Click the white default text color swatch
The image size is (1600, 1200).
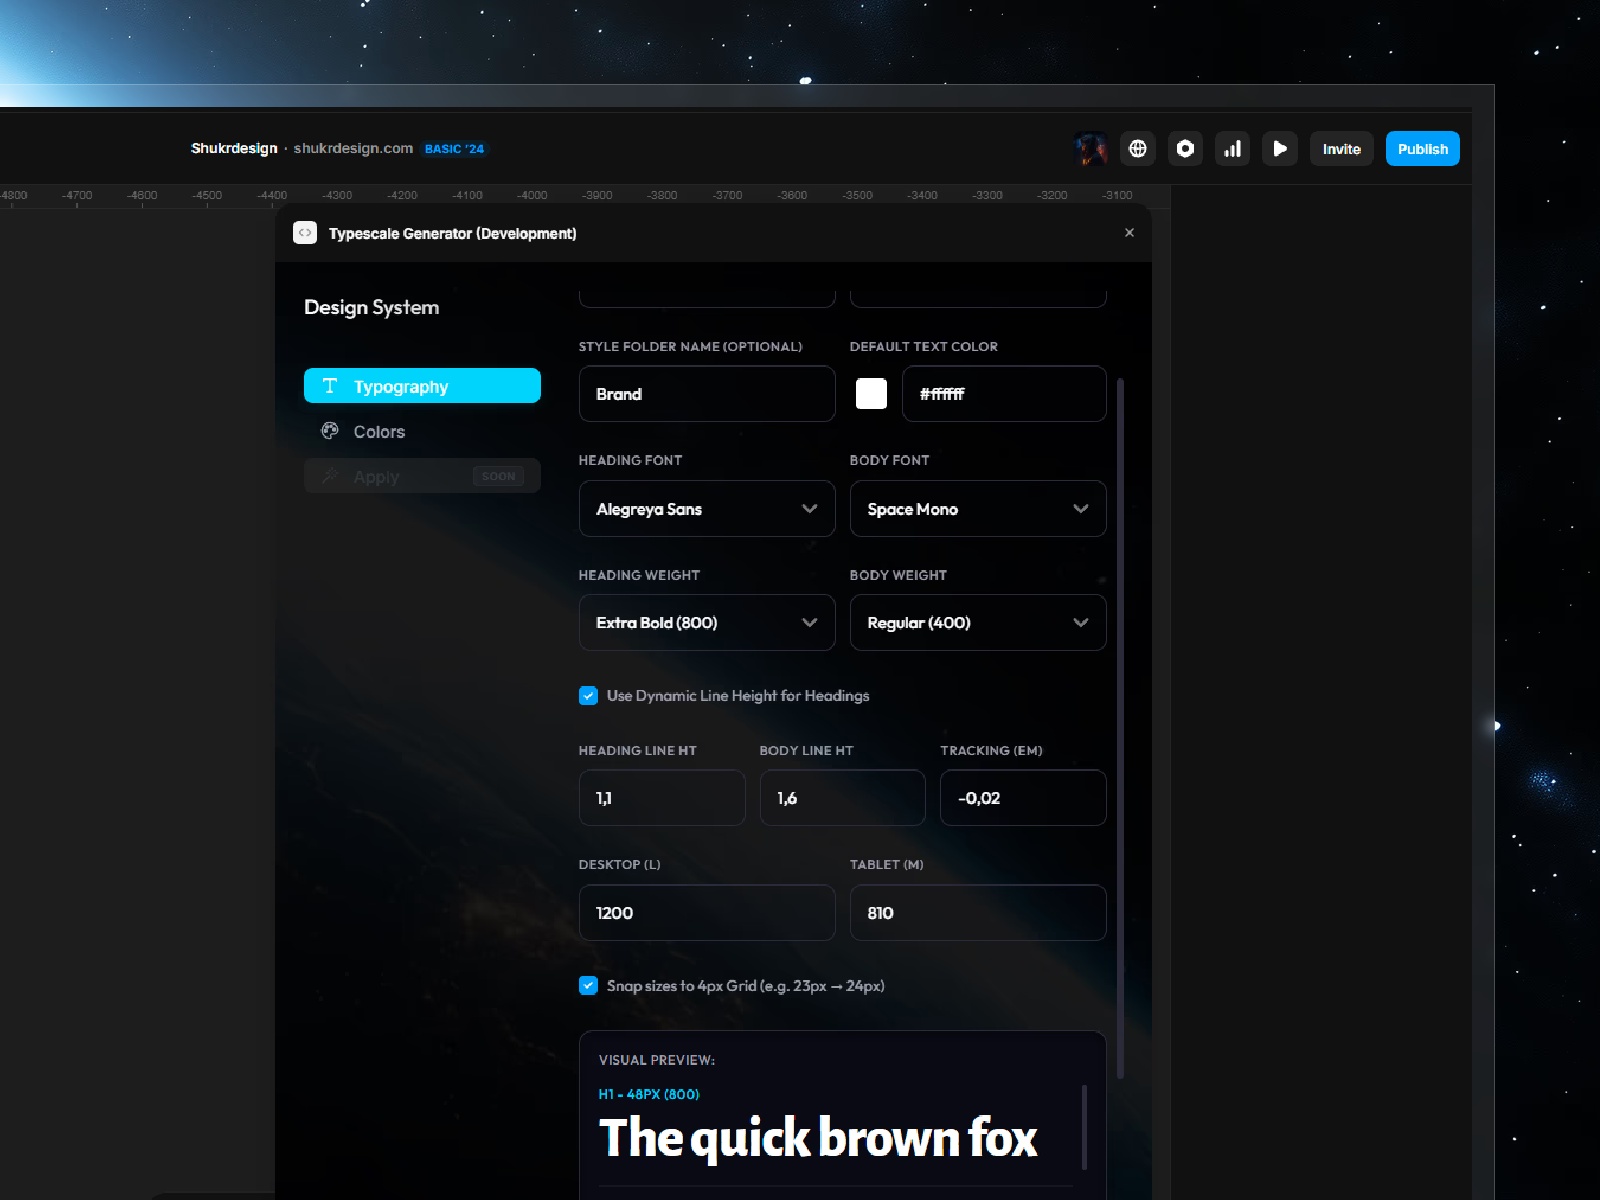pyautogui.click(x=870, y=393)
